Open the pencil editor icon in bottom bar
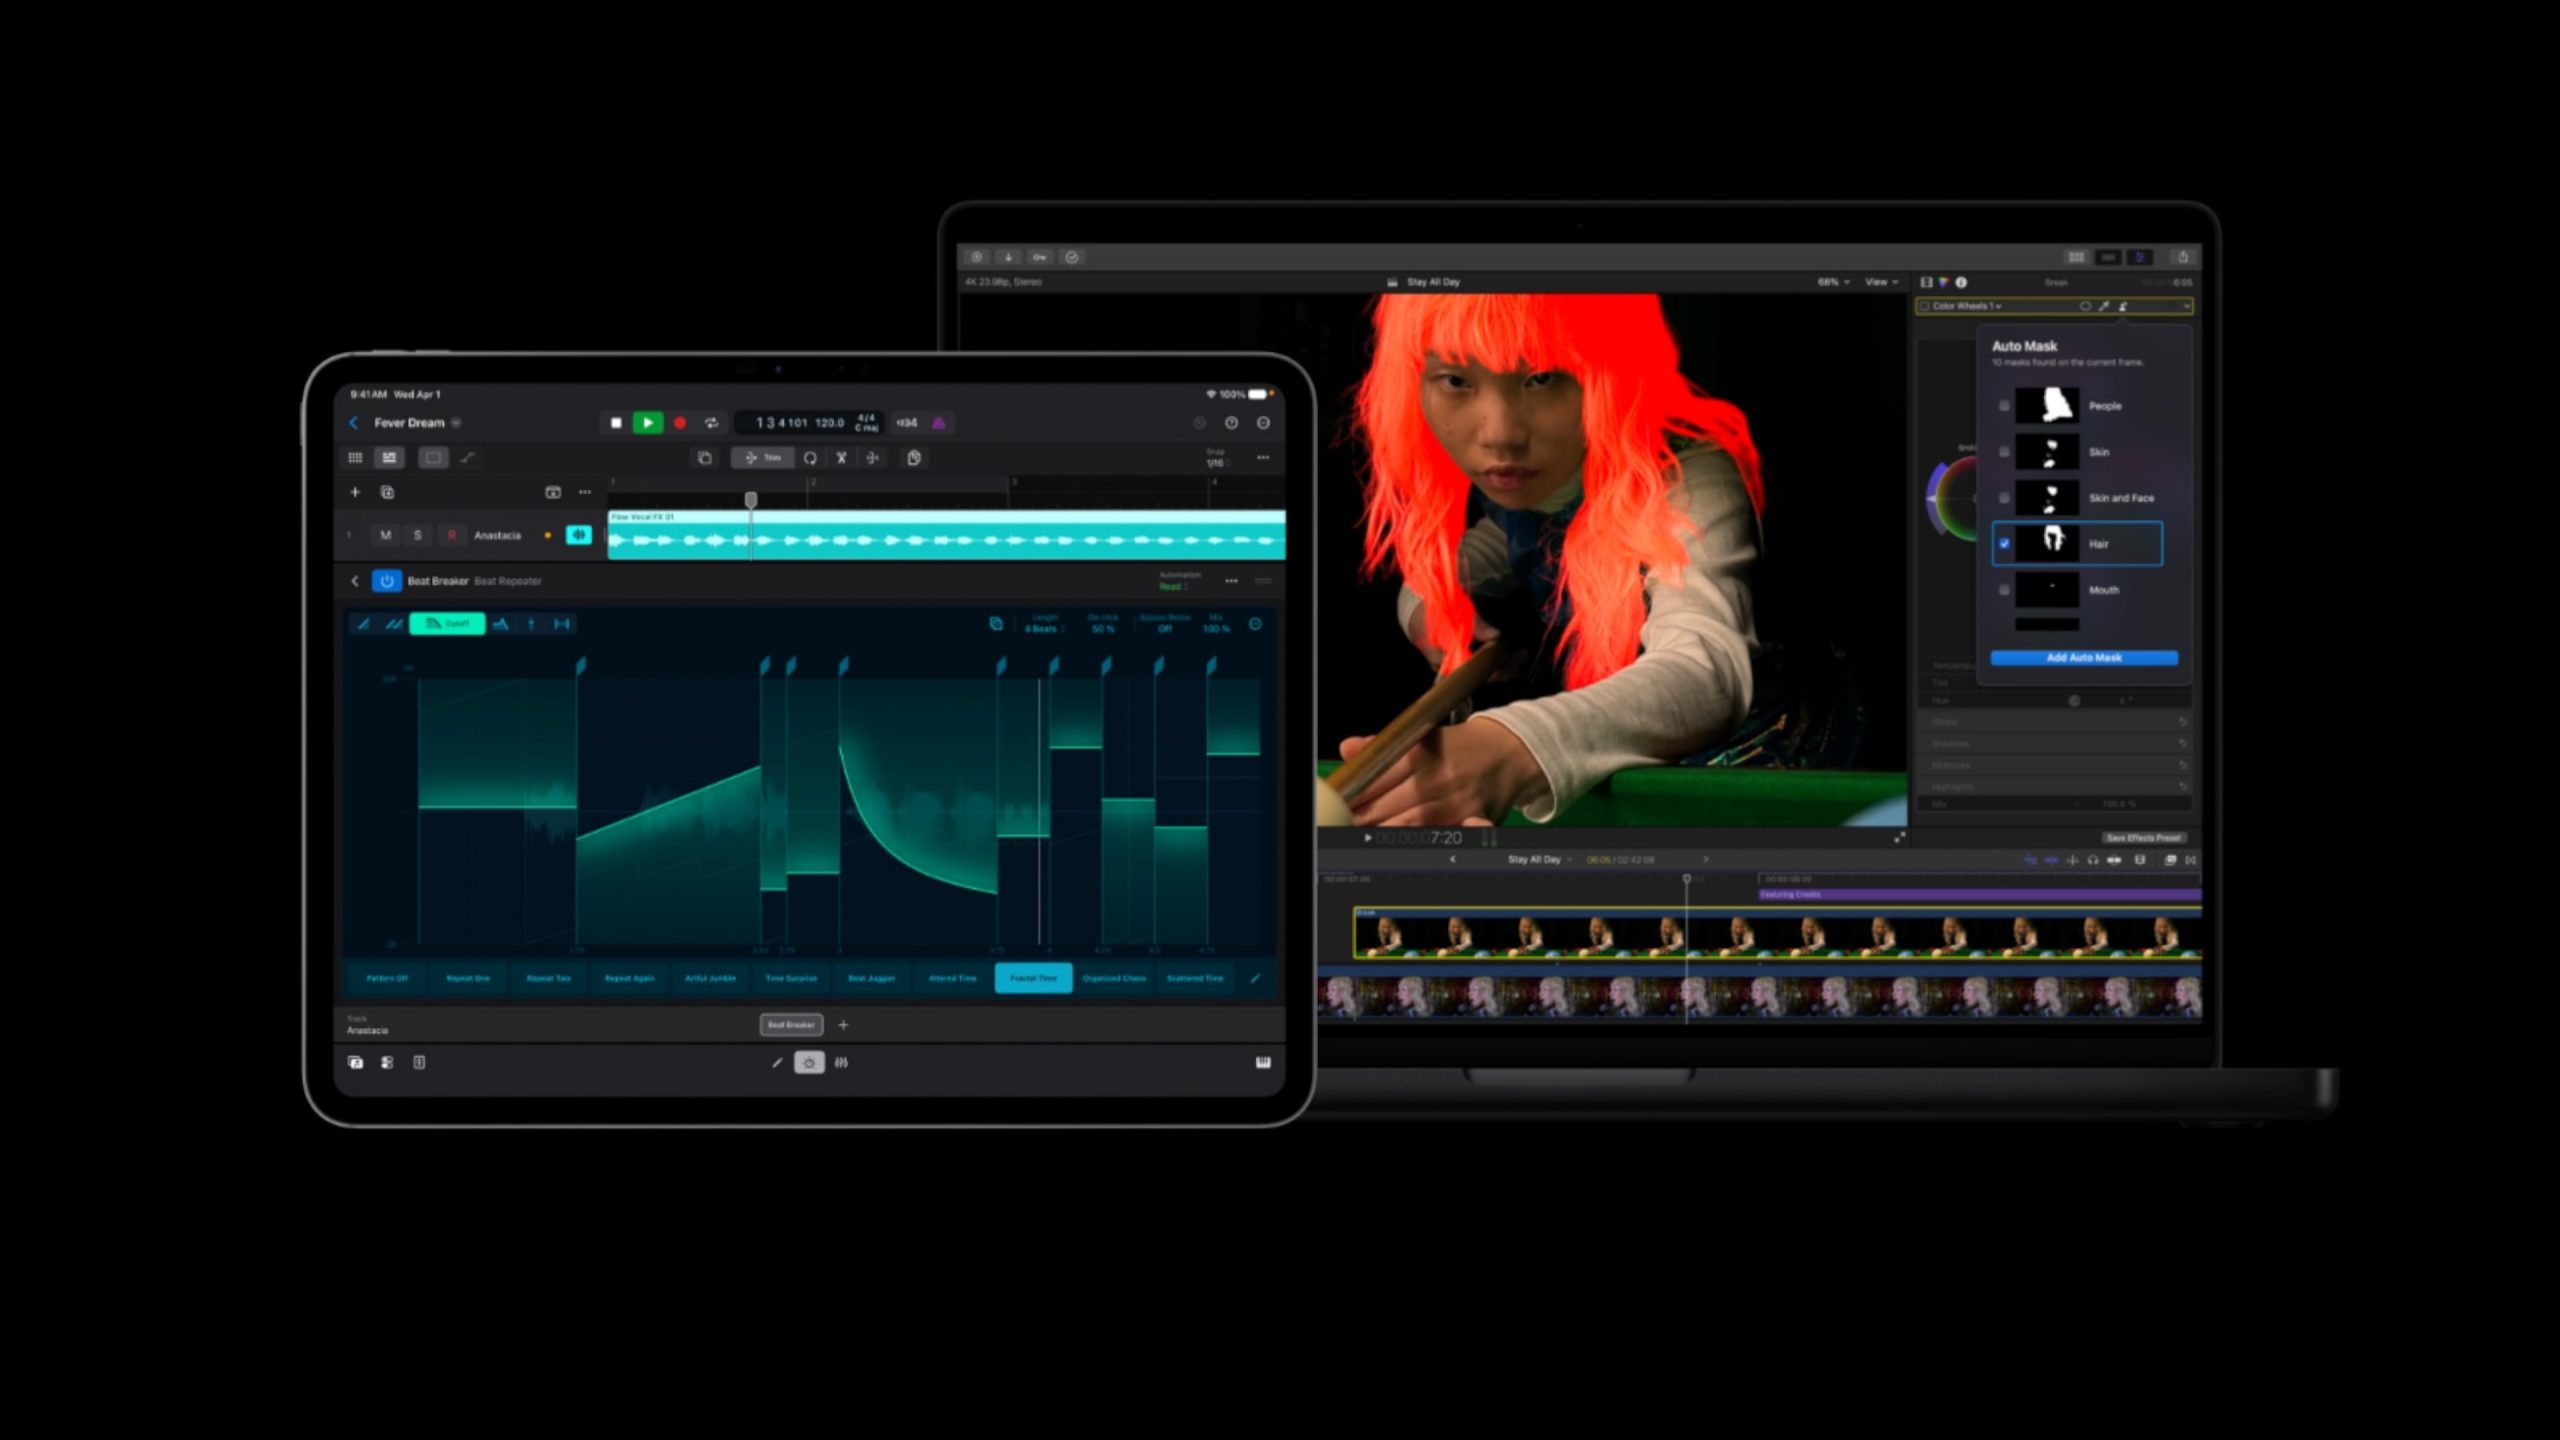The height and width of the screenshot is (1440, 2560). [777, 1063]
